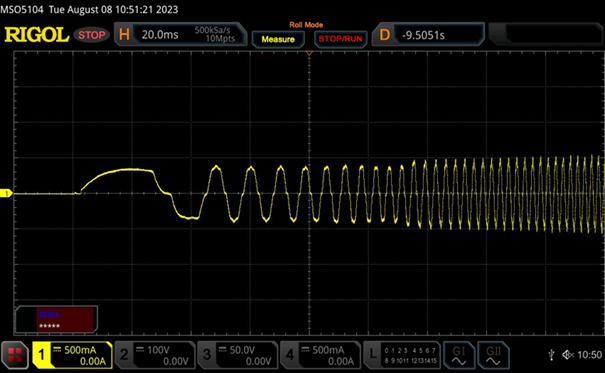Viewport: 605px width, 373px height.
Task: Click the red STOP status badge
Action: (91, 35)
